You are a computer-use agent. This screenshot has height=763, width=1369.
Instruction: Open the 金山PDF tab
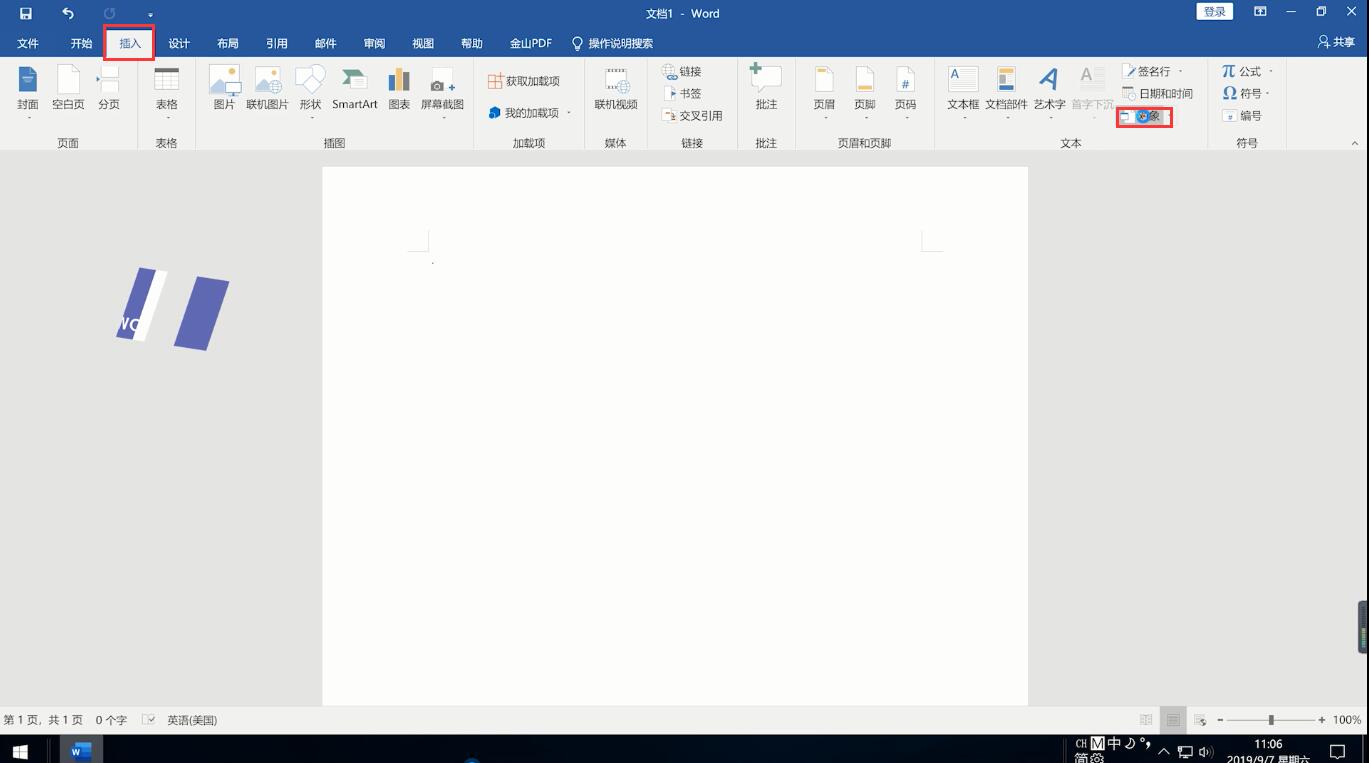click(x=531, y=43)
